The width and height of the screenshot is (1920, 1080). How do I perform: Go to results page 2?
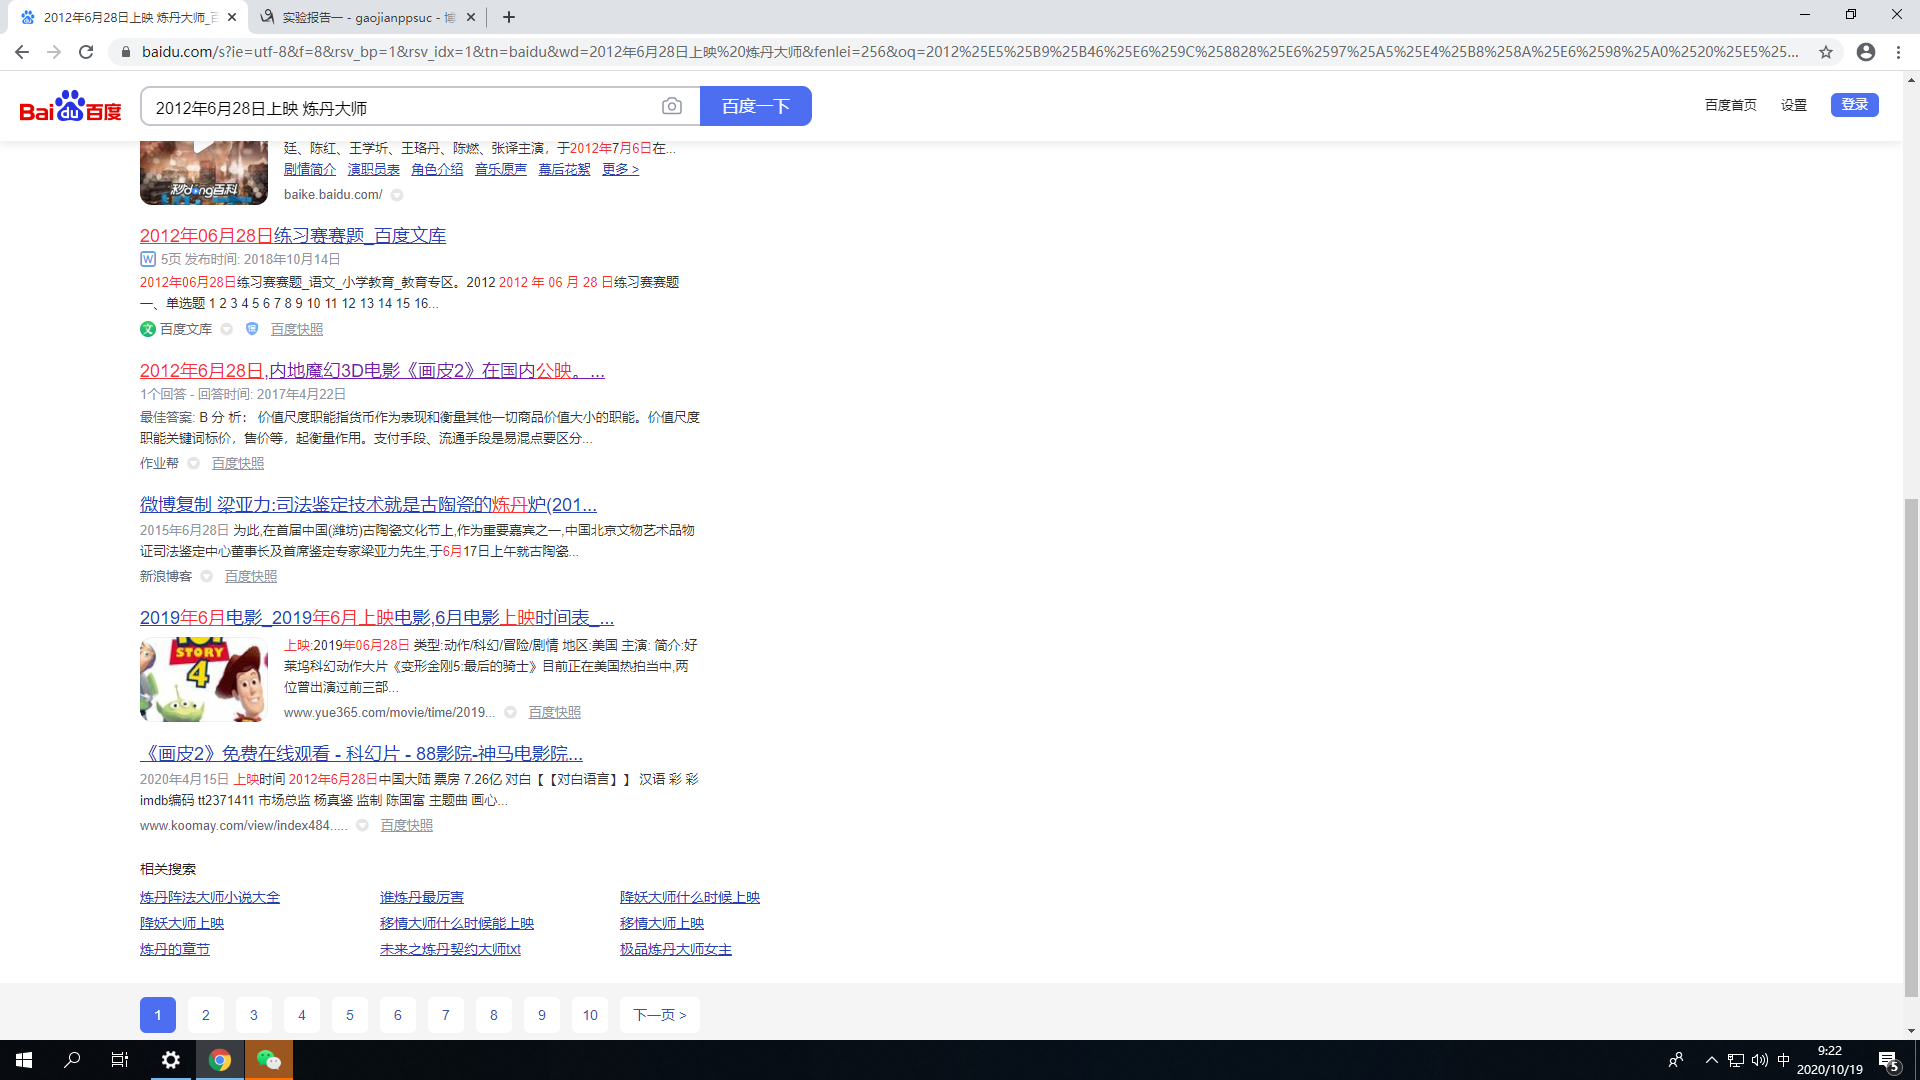[206, 1015]
